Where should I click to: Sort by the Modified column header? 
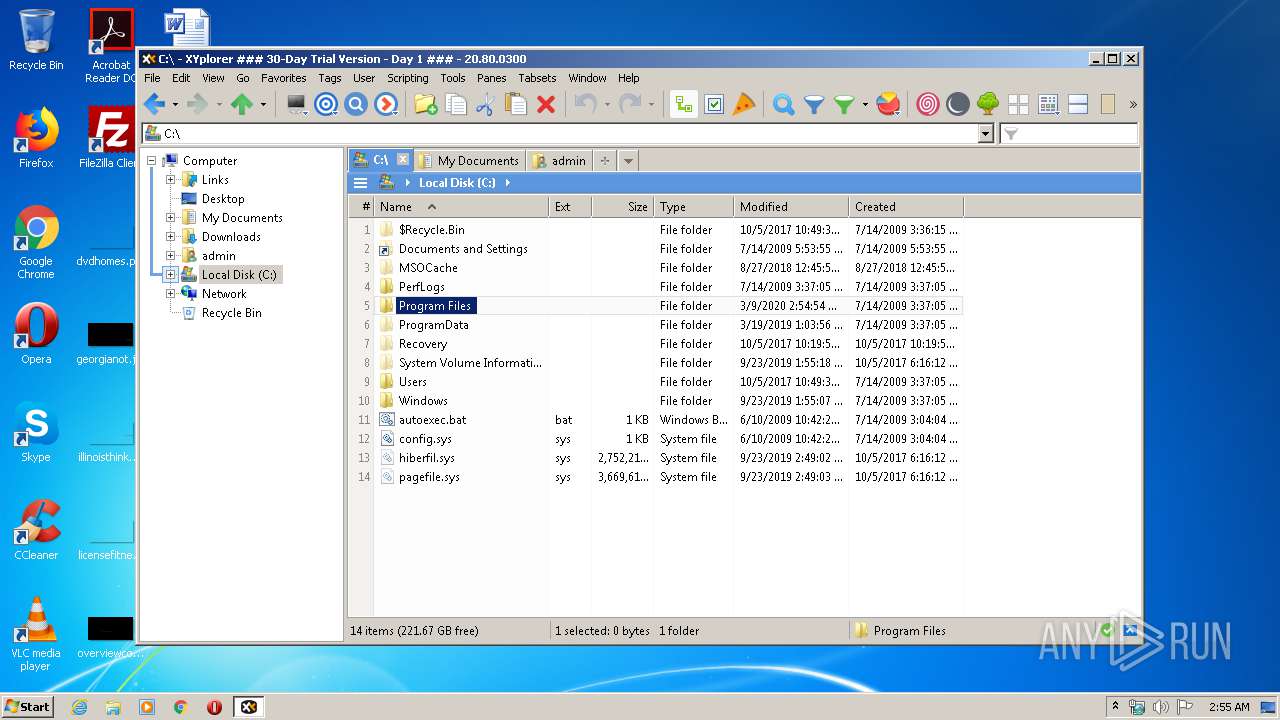(x=791, y=207)
